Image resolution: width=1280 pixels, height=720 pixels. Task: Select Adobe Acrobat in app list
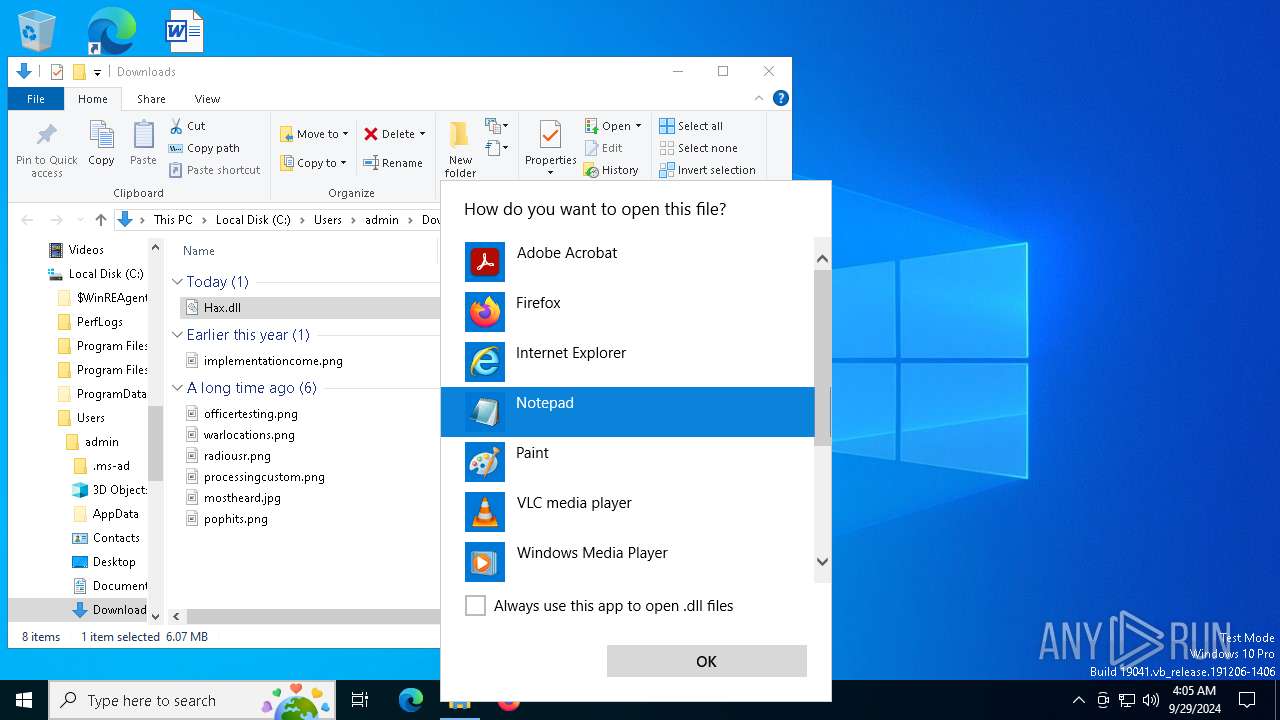point(628,262)
